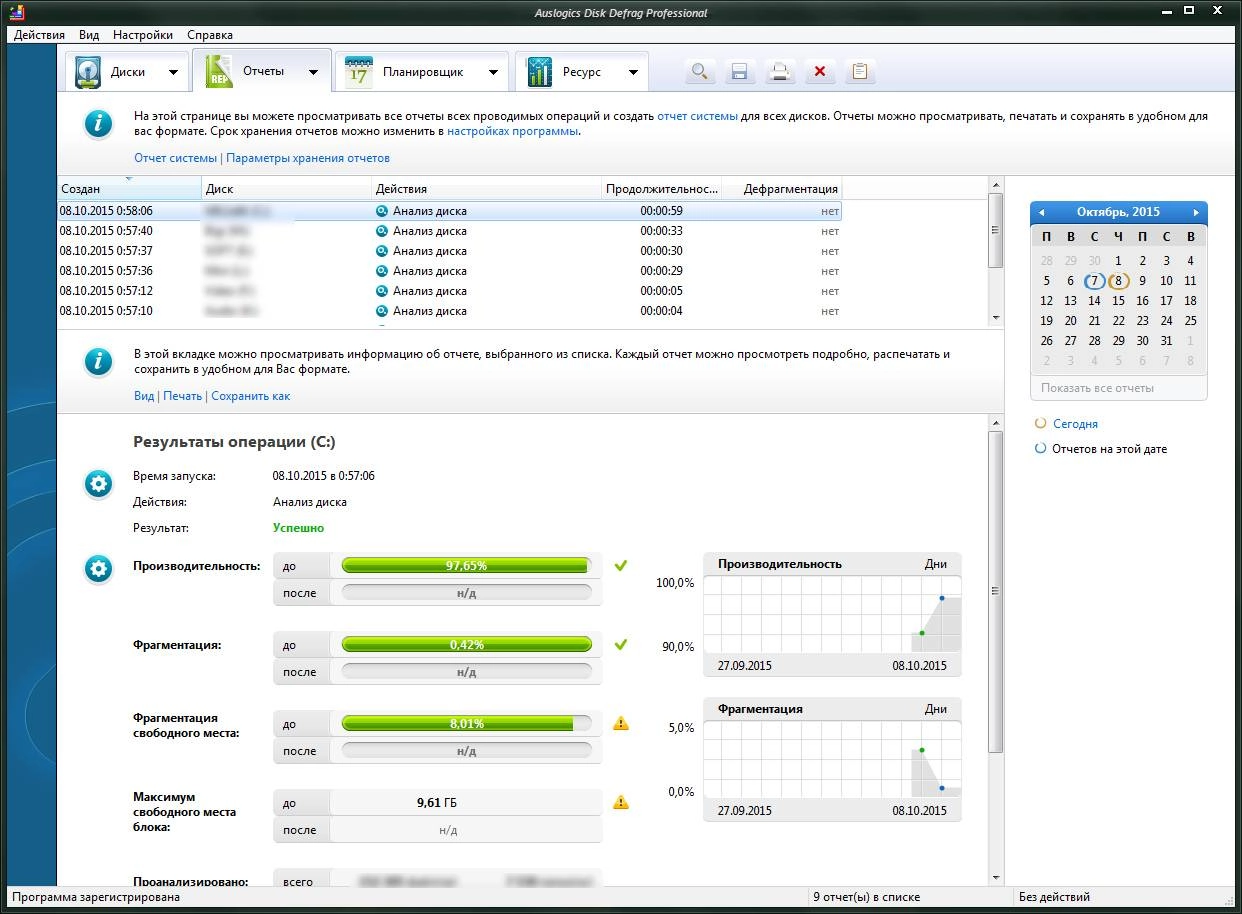Open the Настройки menu
The width and height of the screenshot is (1242, 914).
point(143,34)
